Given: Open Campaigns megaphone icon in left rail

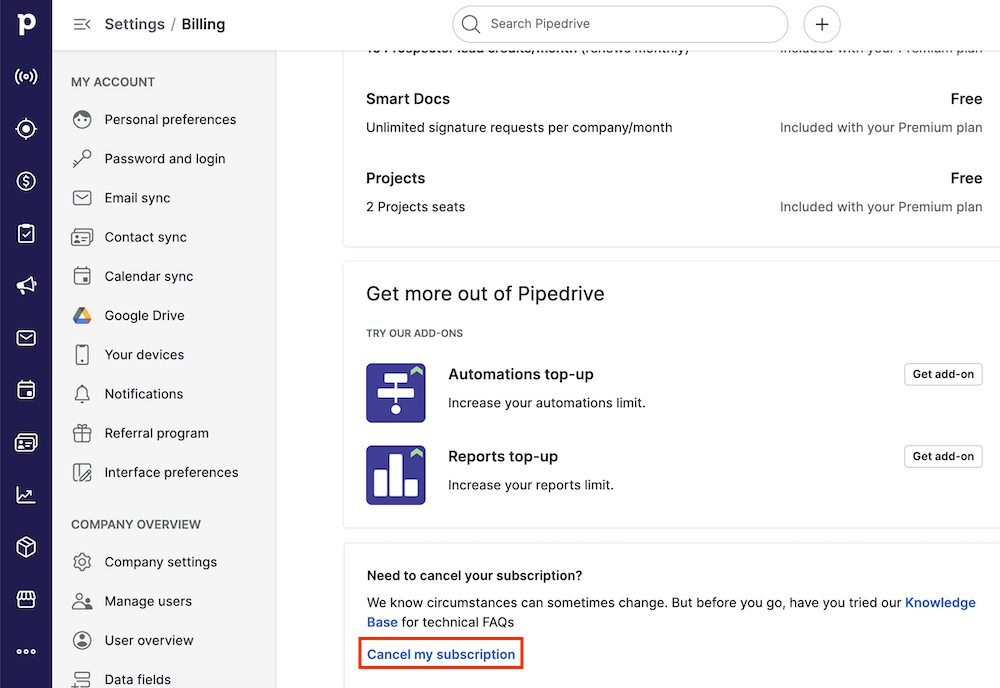Looking at the screenshot, I should click(26, 285).
